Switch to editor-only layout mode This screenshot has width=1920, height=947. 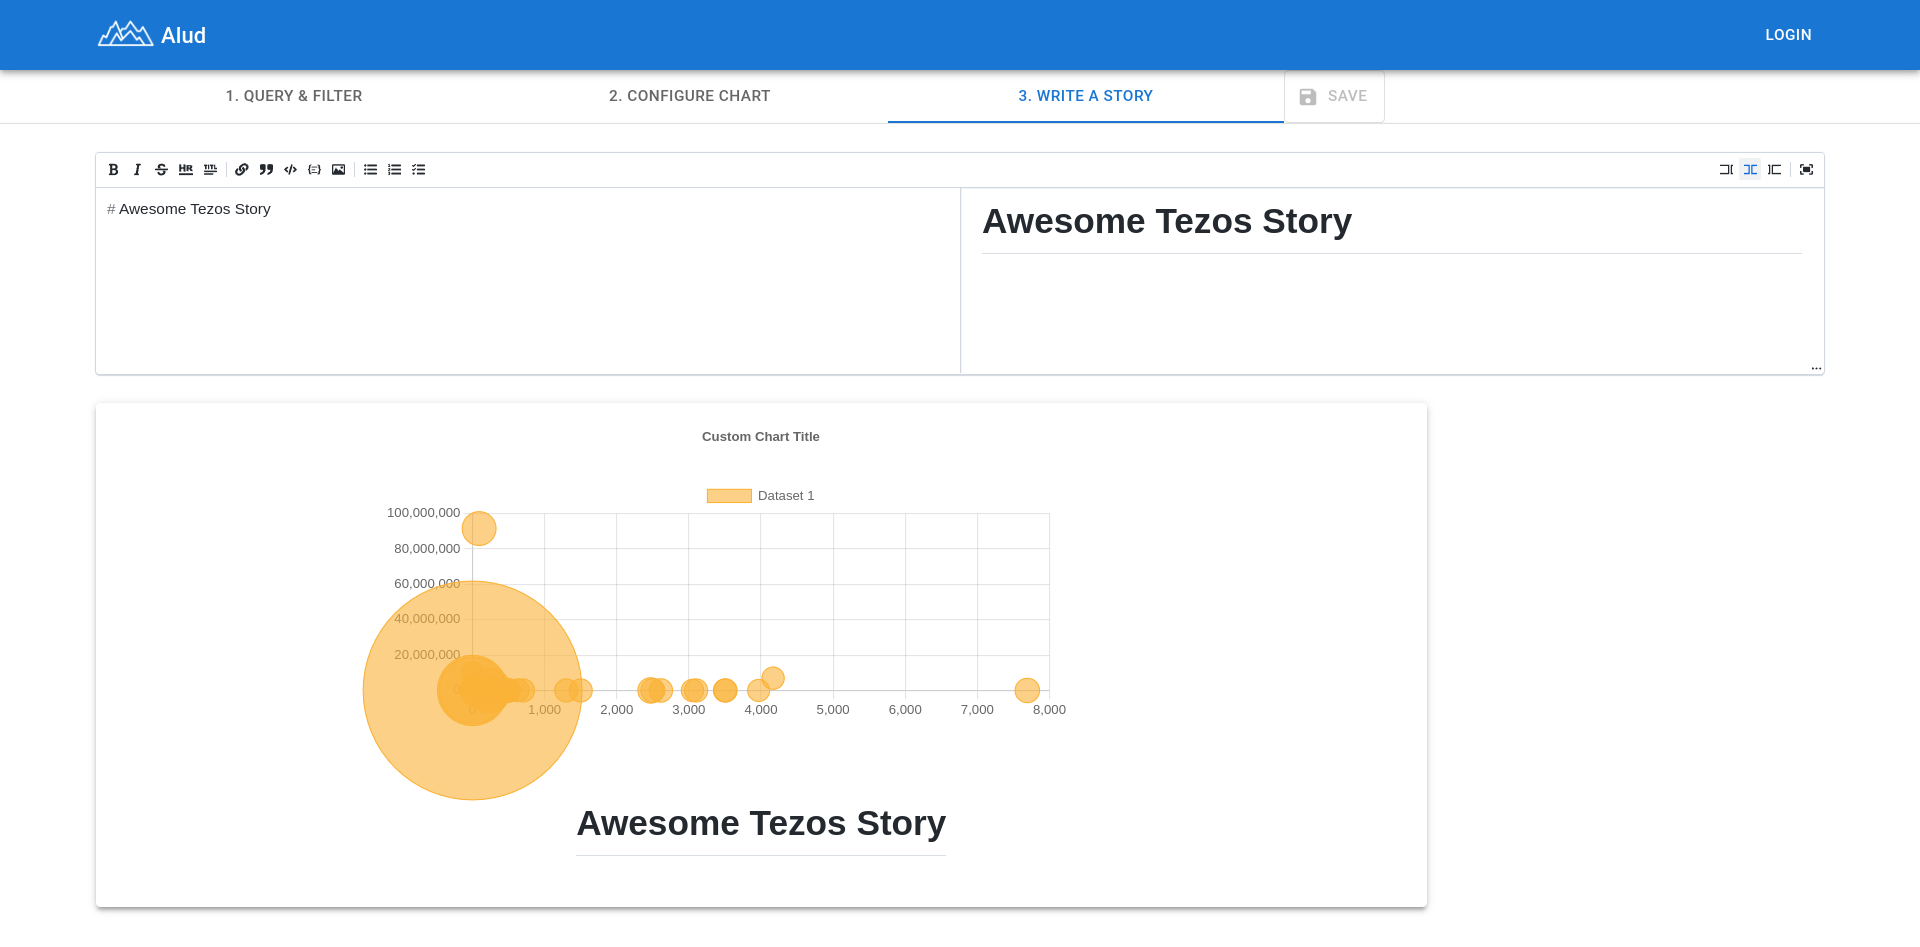pos(1726,170)
